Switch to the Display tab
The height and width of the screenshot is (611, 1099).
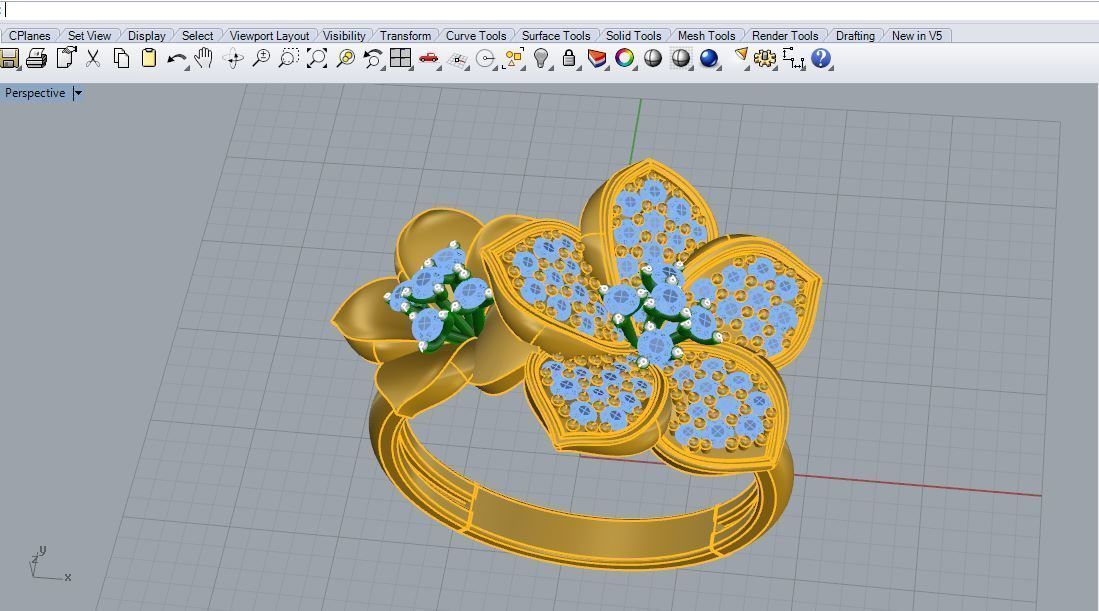[146, 36]
